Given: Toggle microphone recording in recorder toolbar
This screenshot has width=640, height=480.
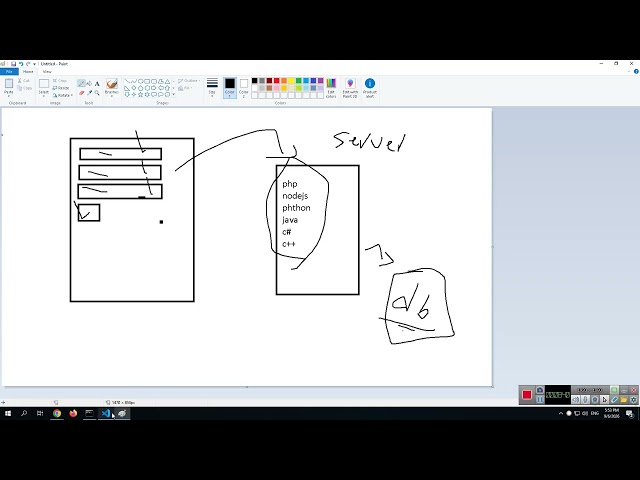Looking at the screenshot, I should (x=585, y=400).
